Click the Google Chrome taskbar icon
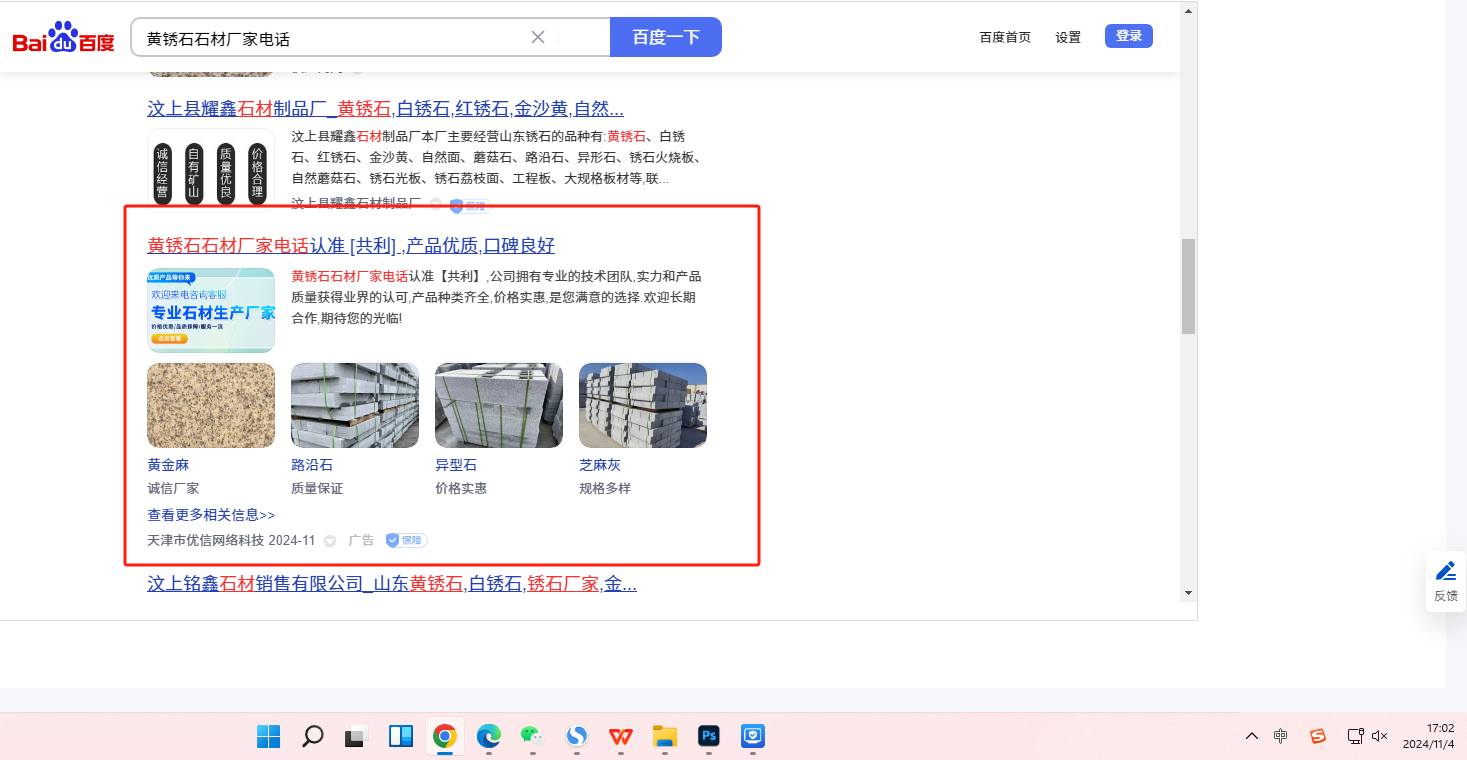 click(445, 737)
